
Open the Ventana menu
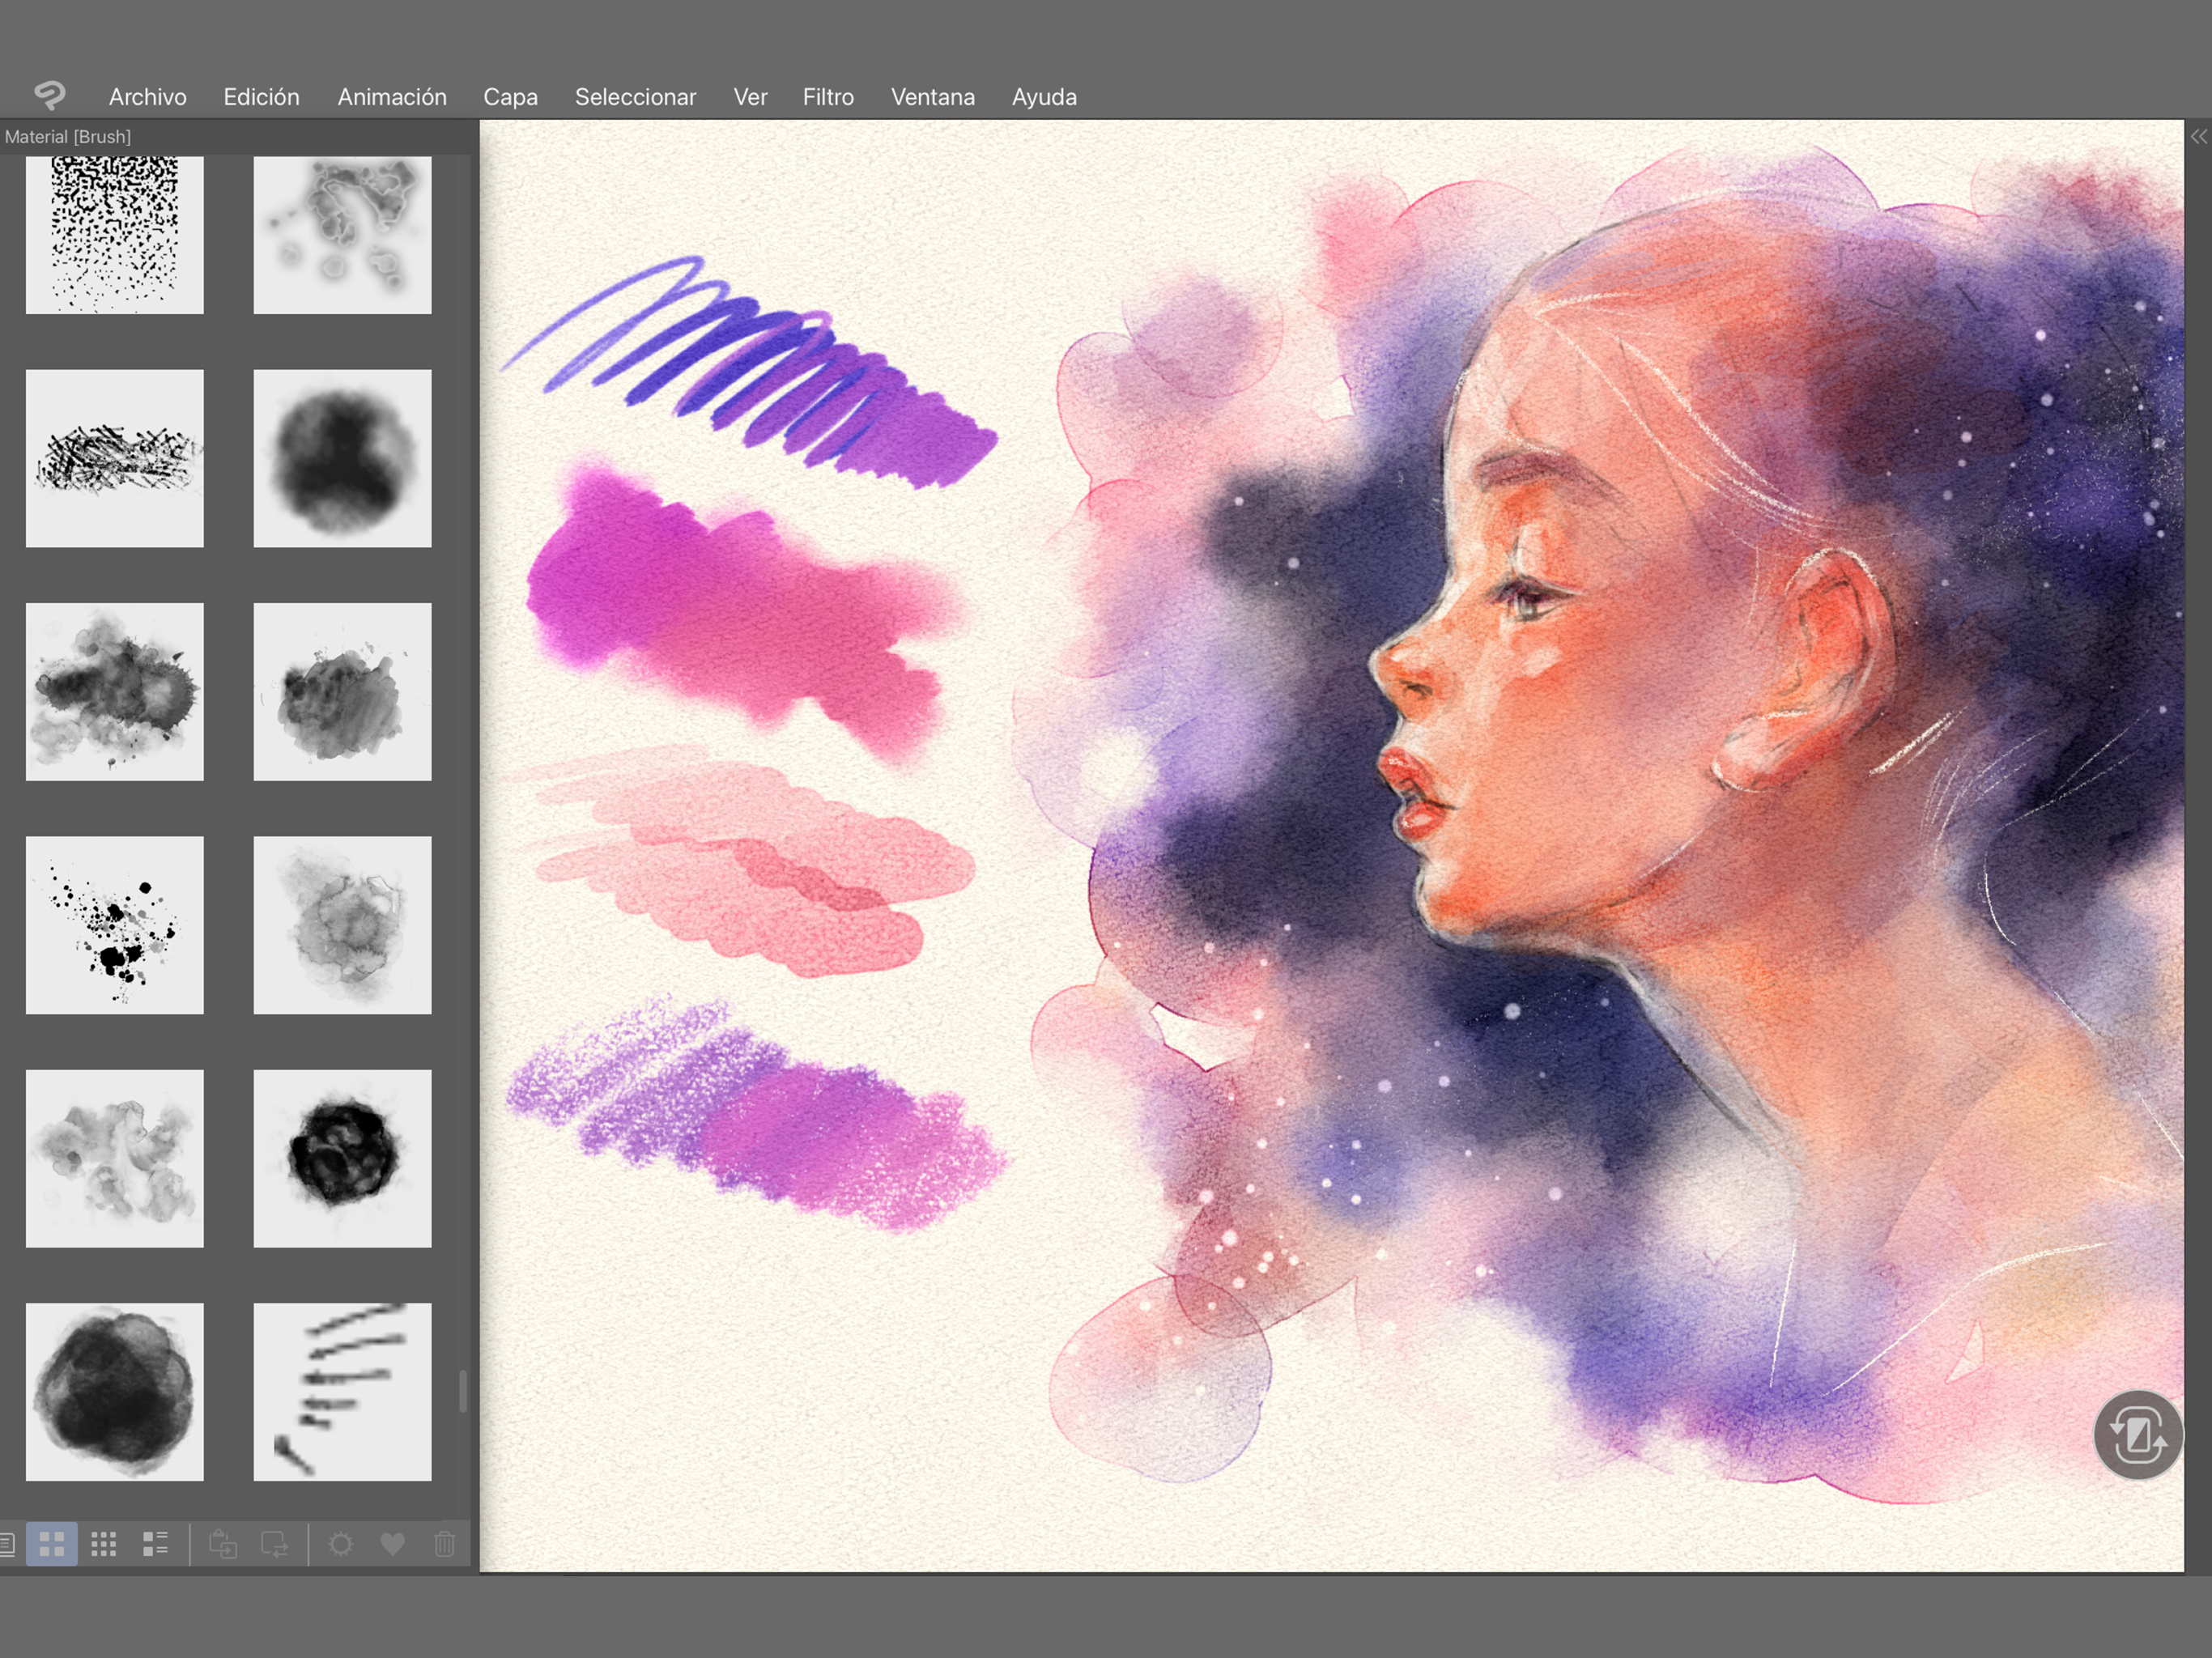932,97
